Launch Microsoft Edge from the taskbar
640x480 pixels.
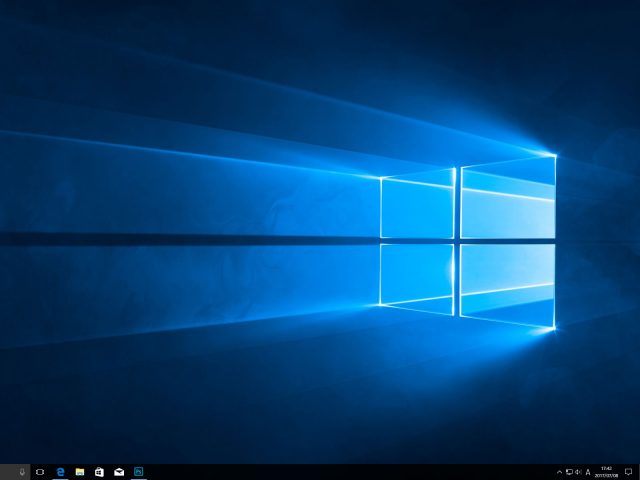click(x=60, y=472)
